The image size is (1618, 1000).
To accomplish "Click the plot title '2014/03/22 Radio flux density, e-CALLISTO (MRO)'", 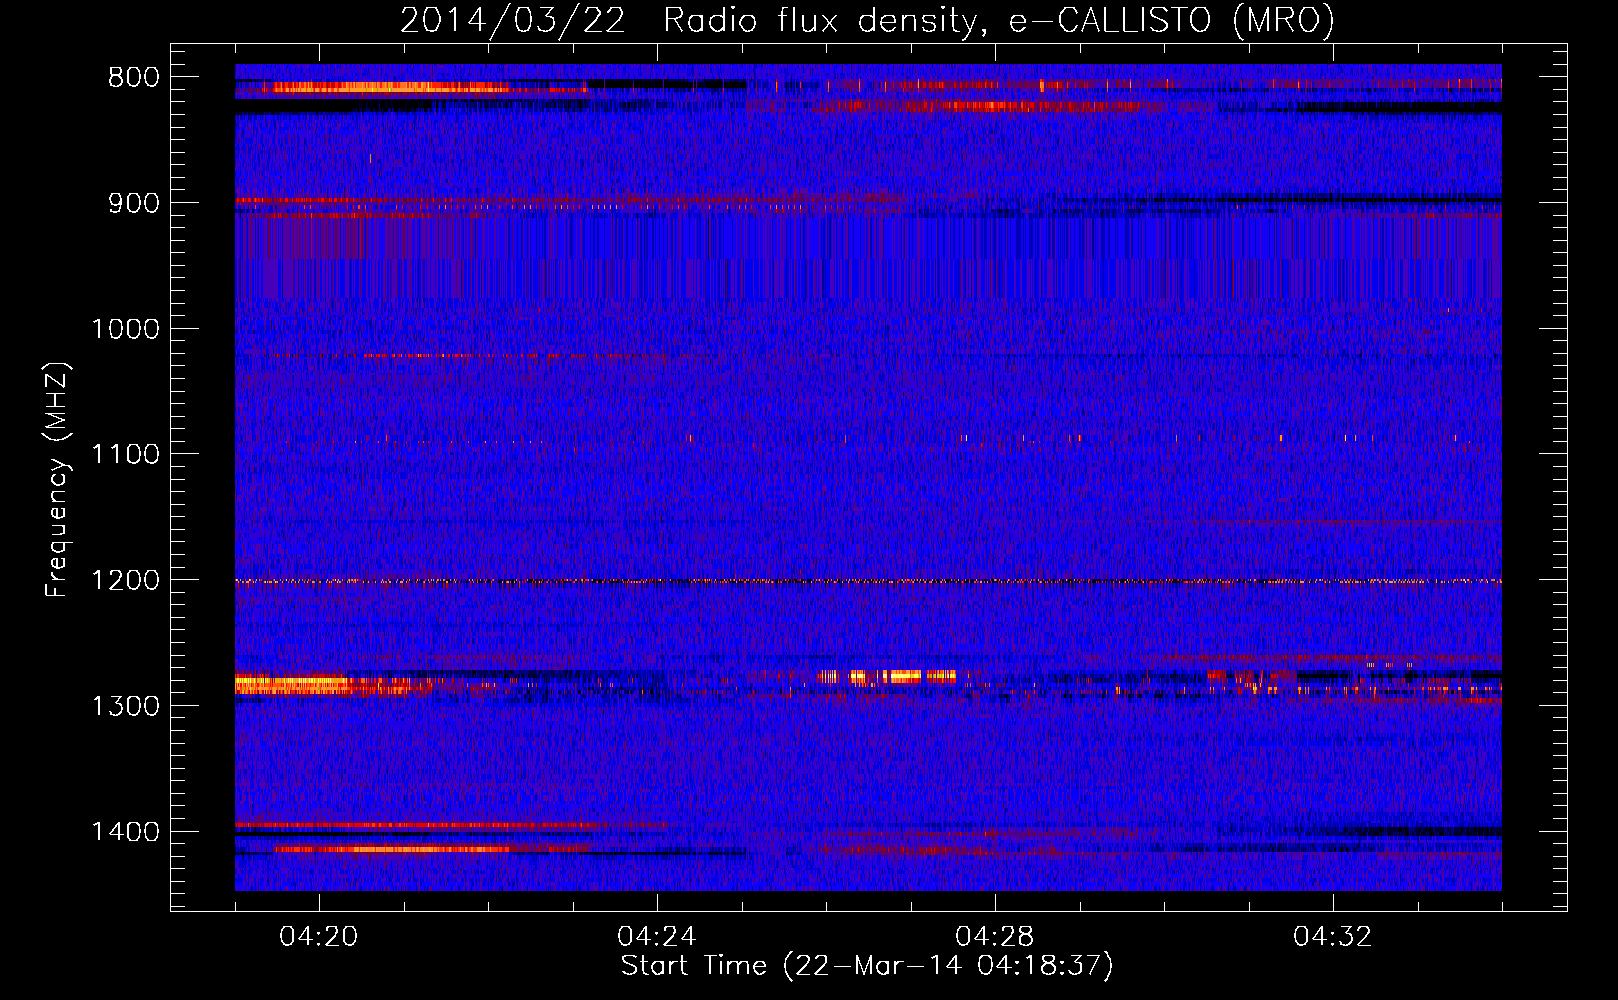I will tap(867, 21).
